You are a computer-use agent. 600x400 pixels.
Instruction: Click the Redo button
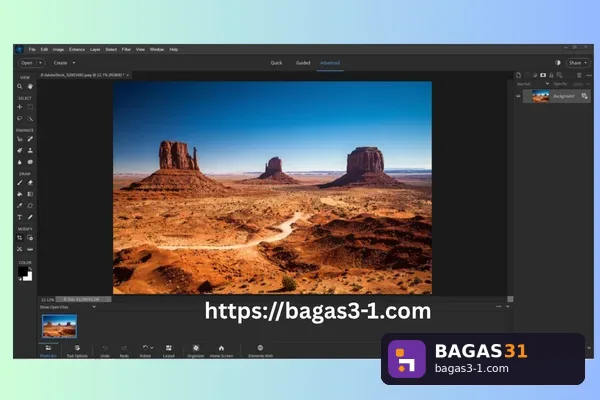tap(124, 351)
